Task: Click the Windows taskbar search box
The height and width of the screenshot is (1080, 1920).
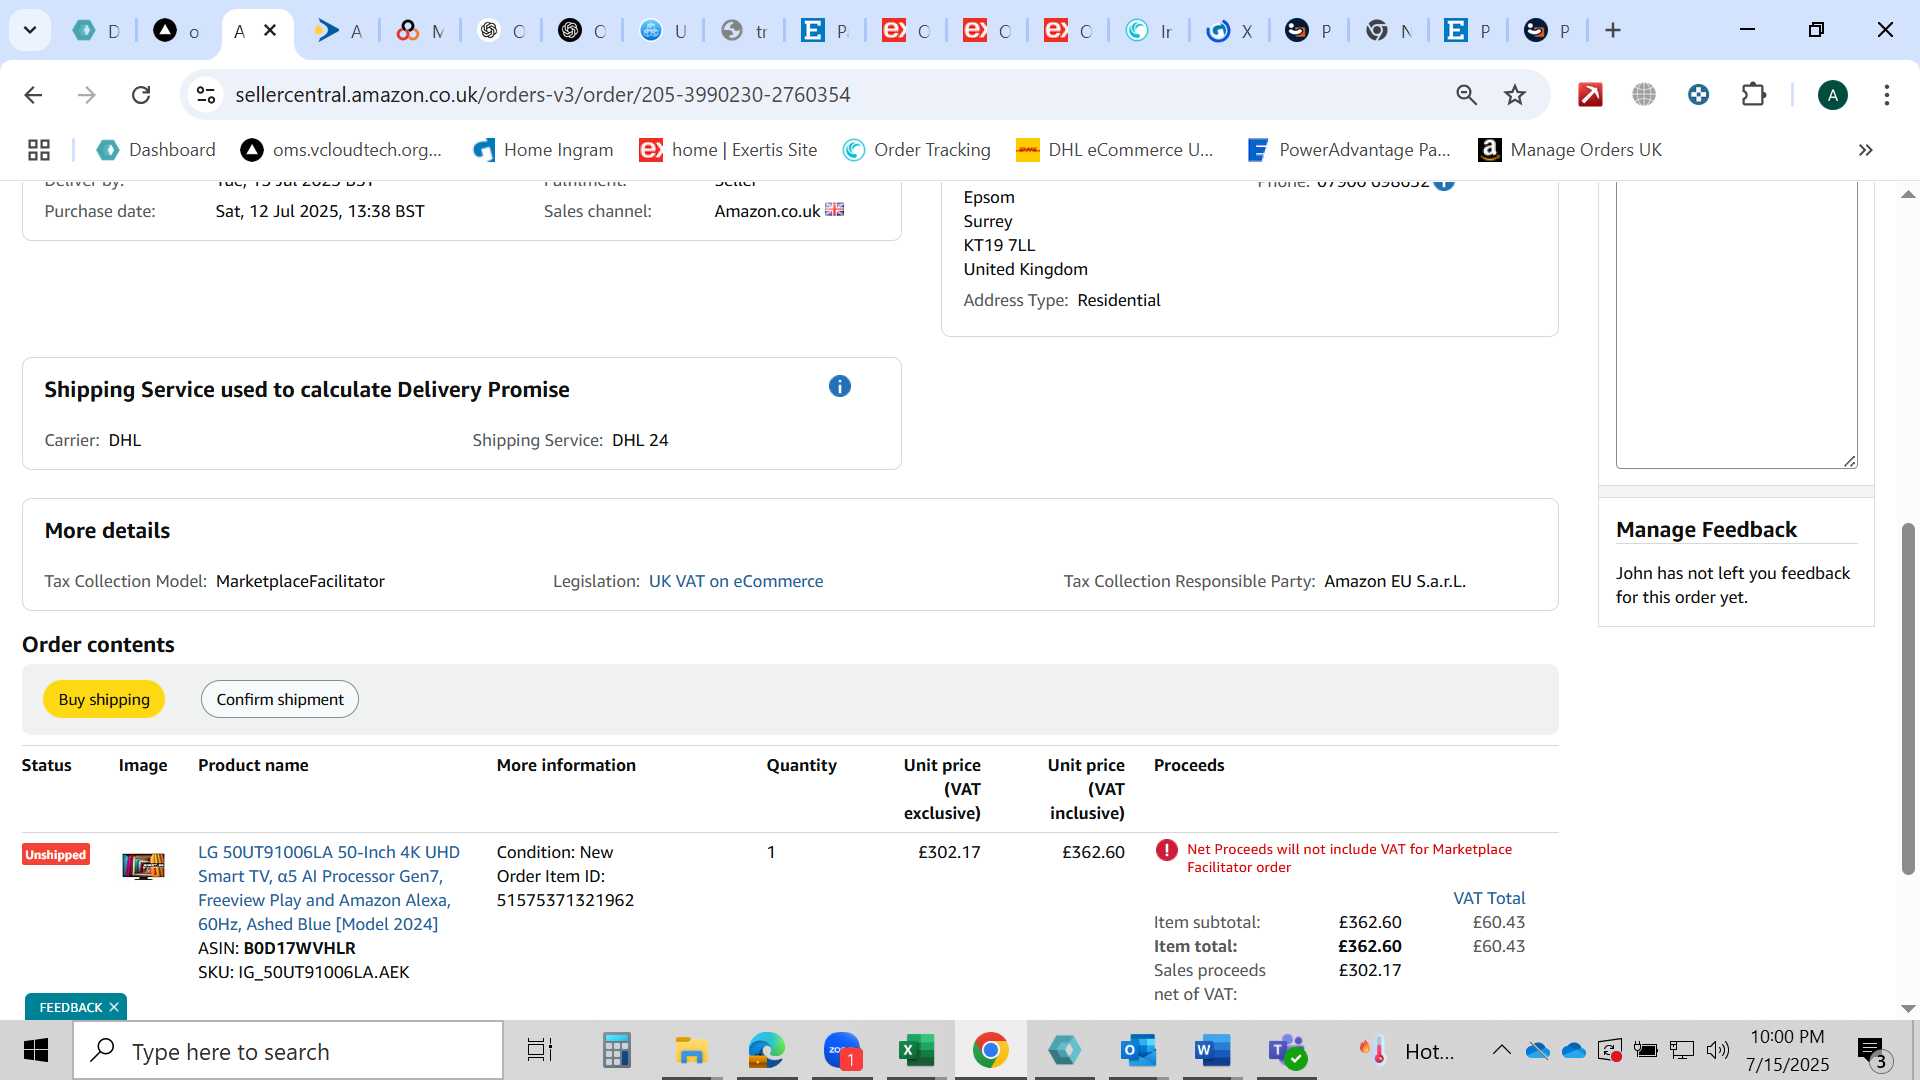Action: tap(288, 1050)
